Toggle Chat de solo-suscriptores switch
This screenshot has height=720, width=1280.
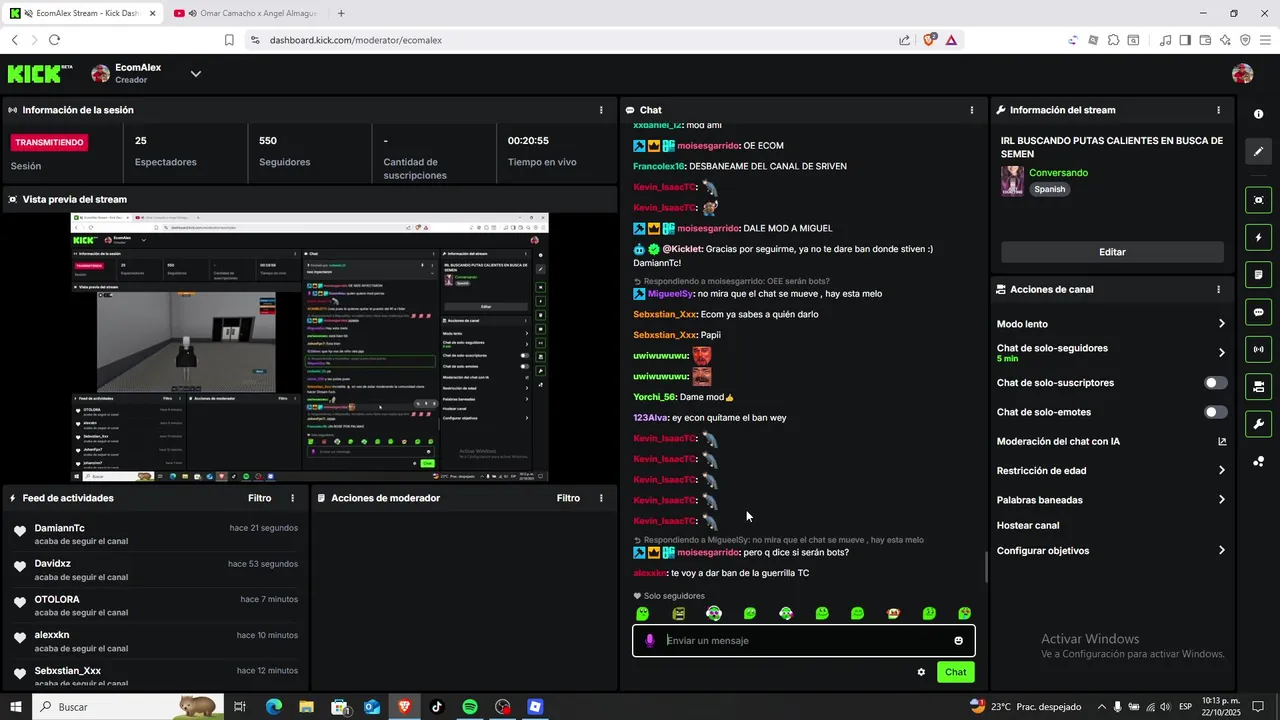click(x=1215, y=383)
